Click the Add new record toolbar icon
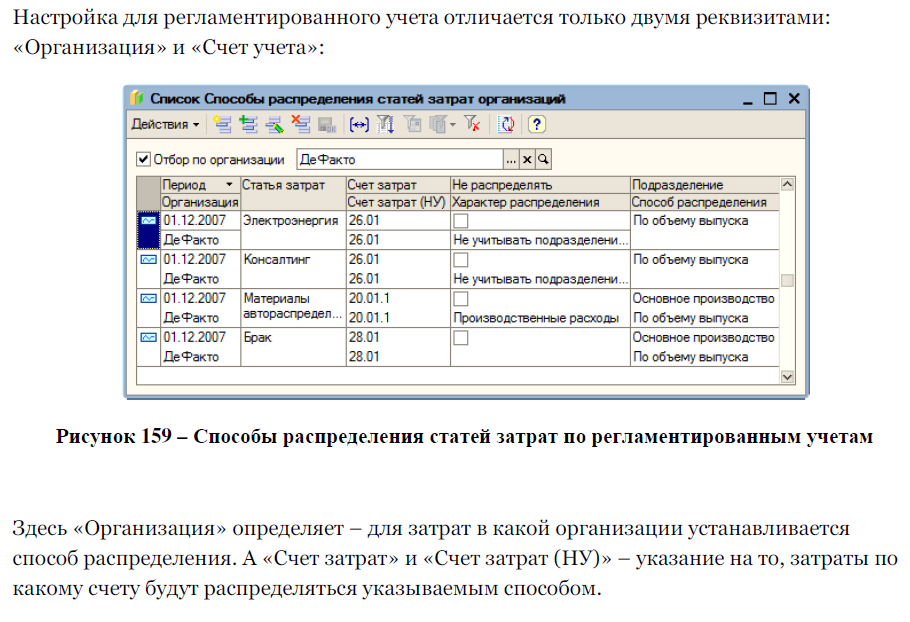Image resolution: width=910 pixels, height=622 pixels. click(x=222, y=124)
